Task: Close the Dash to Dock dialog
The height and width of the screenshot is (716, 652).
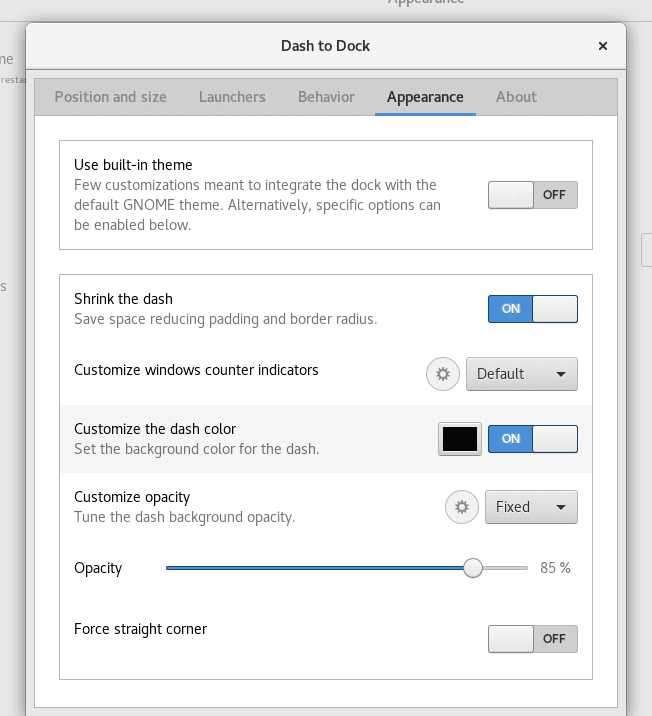Action: (x=603, y=46)
